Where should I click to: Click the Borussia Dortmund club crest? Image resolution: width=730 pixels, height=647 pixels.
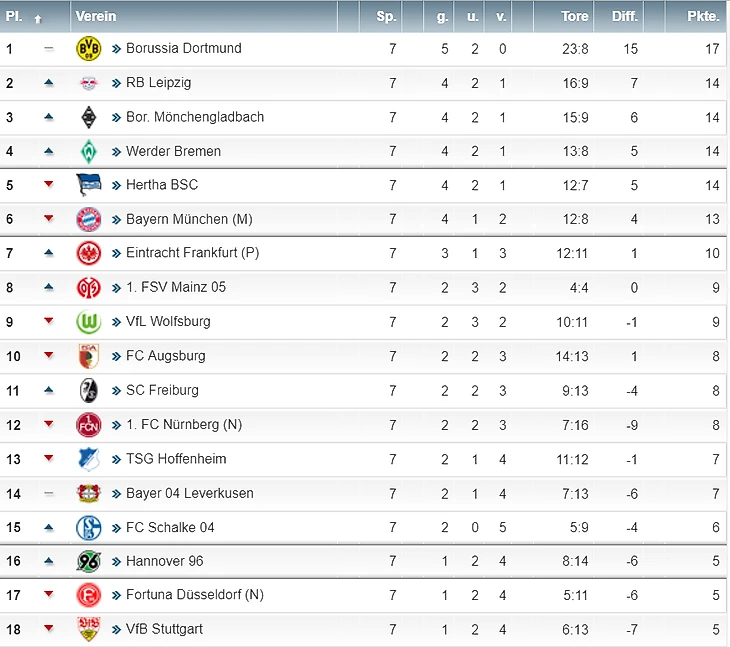point(89,49)
